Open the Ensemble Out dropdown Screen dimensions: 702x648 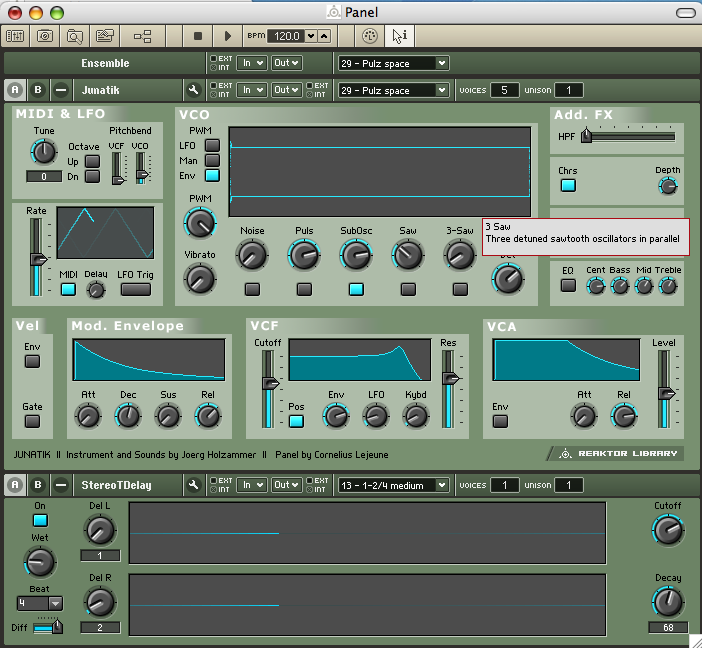coord(287,63)
